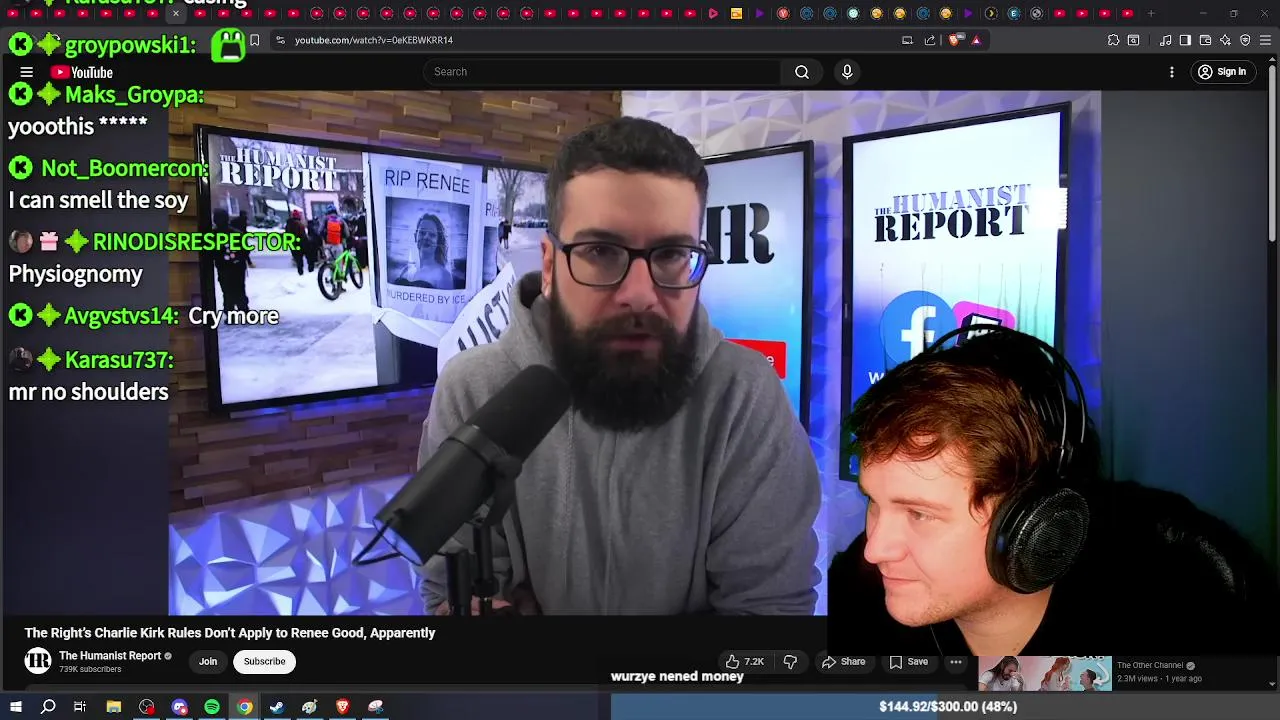
Task: Click the video title about Charlie Kirk Rules
Action: [x=230, y=633]
